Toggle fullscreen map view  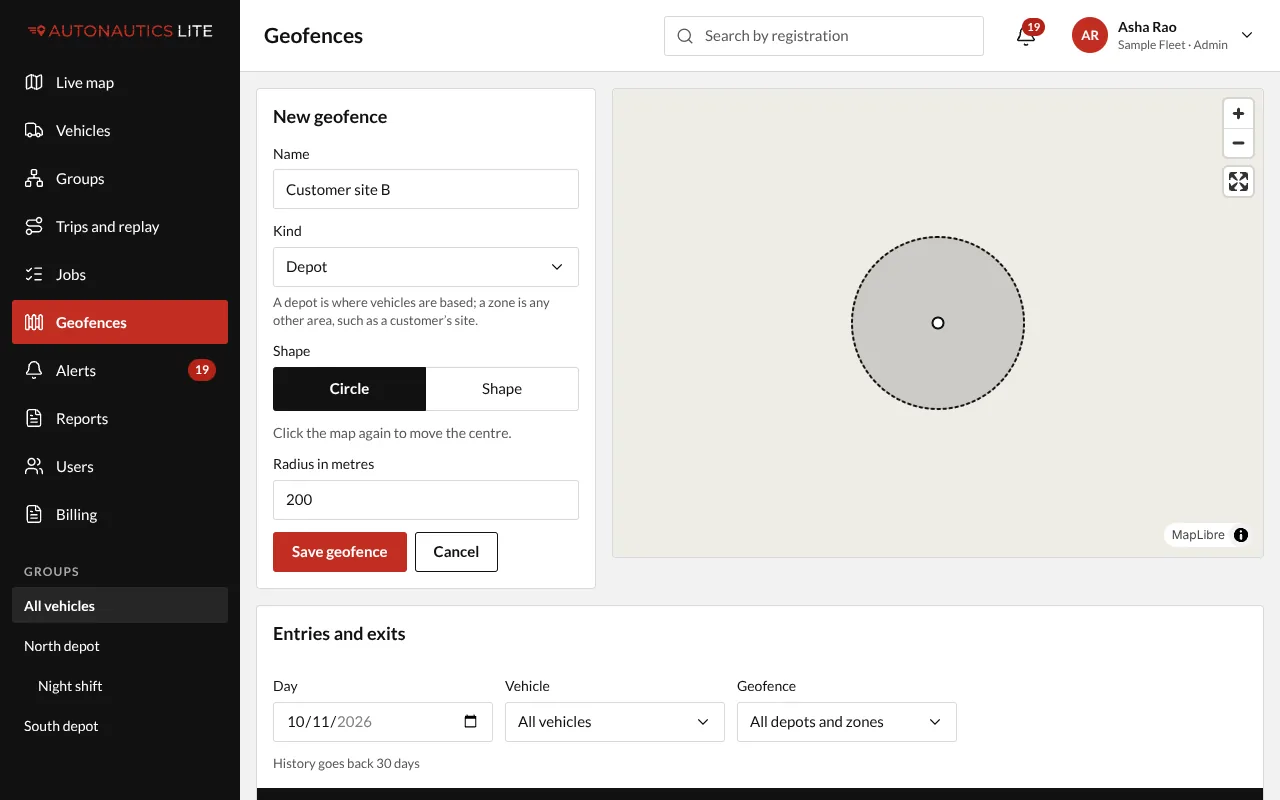pos(1238,181)
